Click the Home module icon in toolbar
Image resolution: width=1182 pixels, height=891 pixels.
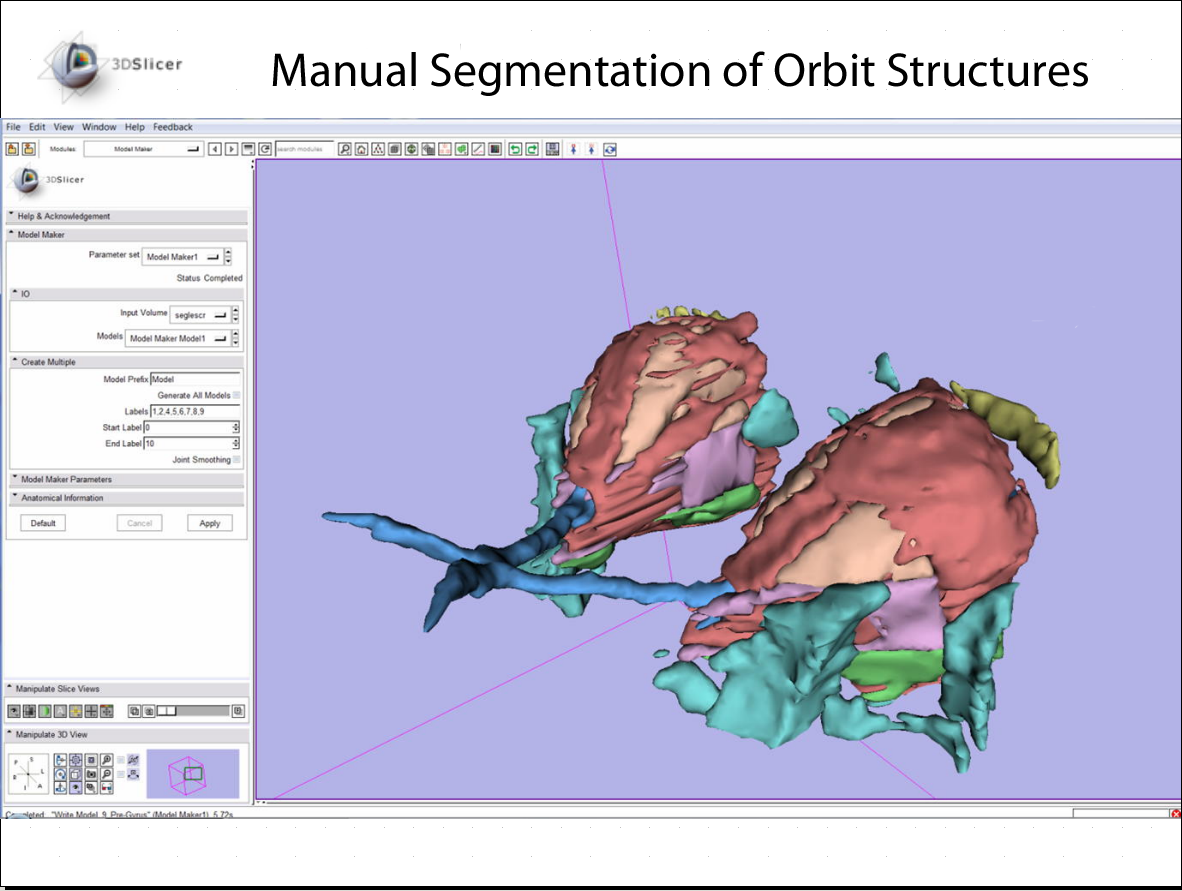[x=361, y=149]
